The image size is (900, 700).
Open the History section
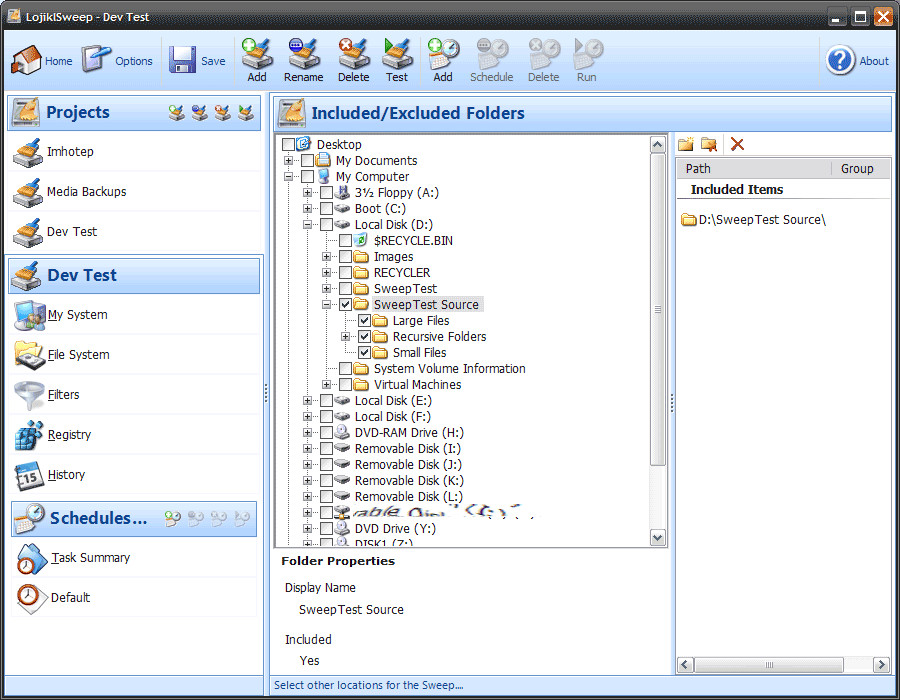[135, 475]
